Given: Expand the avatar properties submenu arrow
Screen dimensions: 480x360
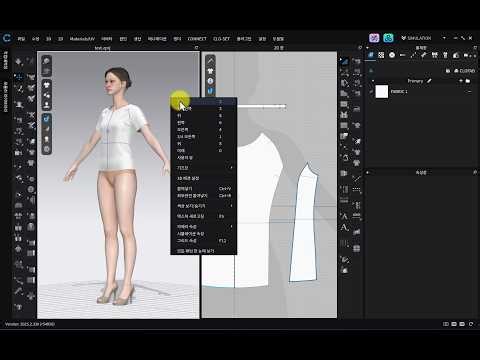Looking at the screenshot, I should coord(231,227).
